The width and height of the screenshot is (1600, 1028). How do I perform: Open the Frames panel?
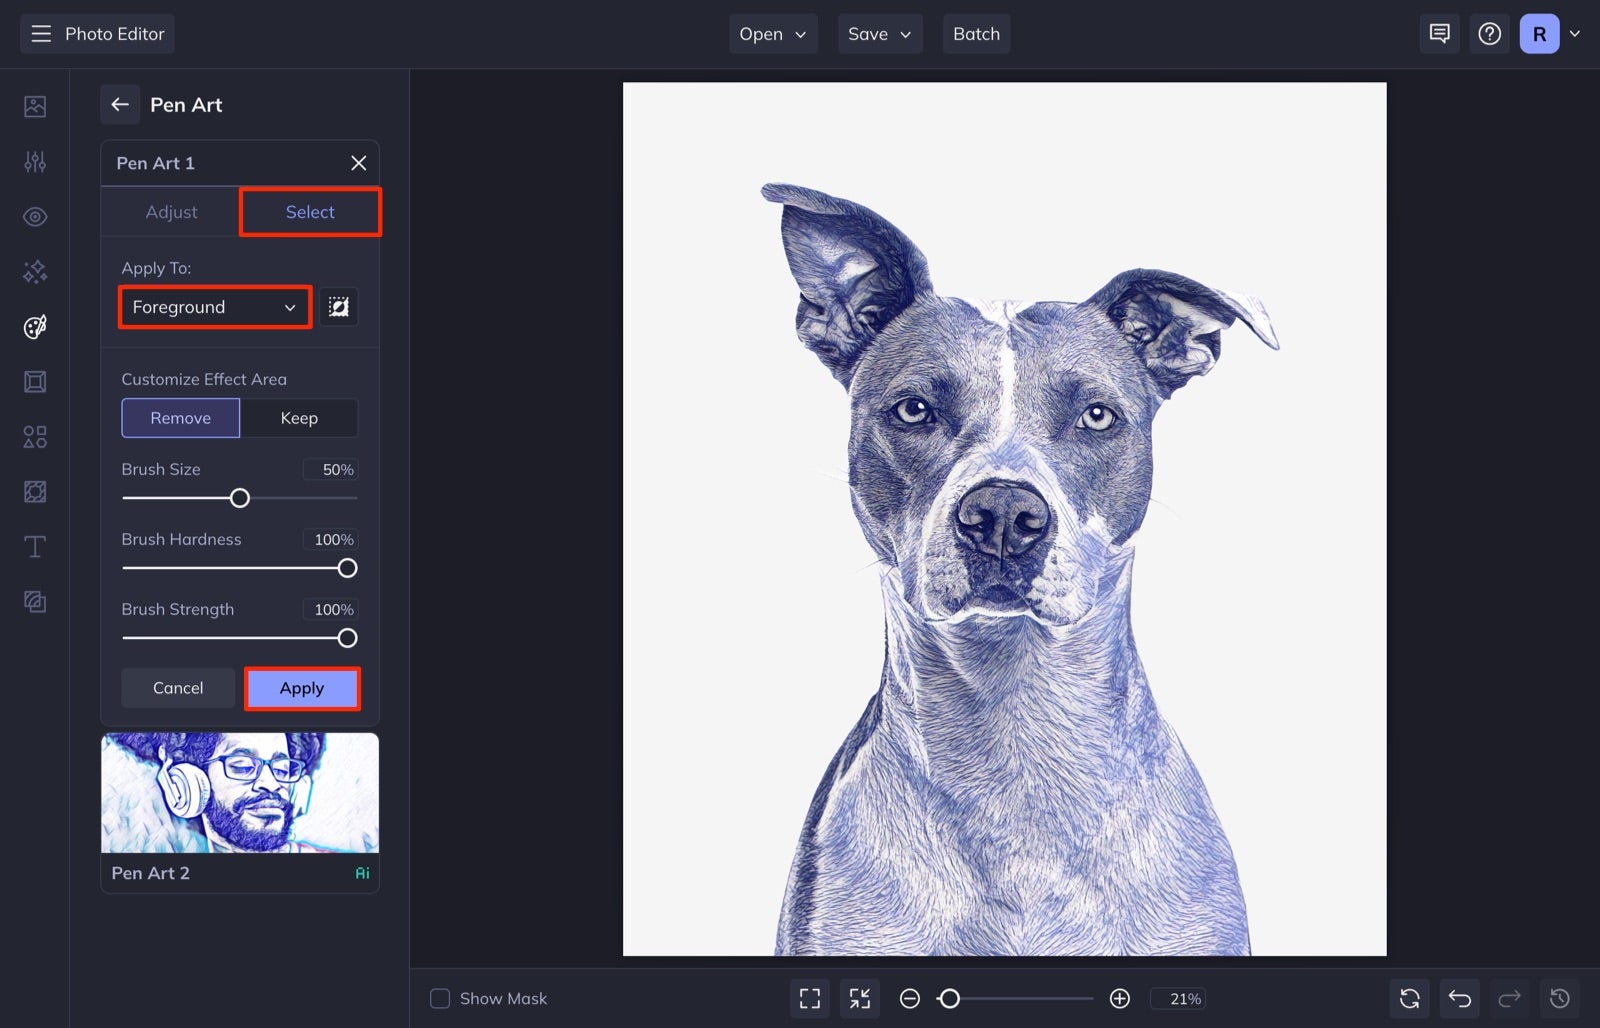pyautogui.click(x=34, y=381)
